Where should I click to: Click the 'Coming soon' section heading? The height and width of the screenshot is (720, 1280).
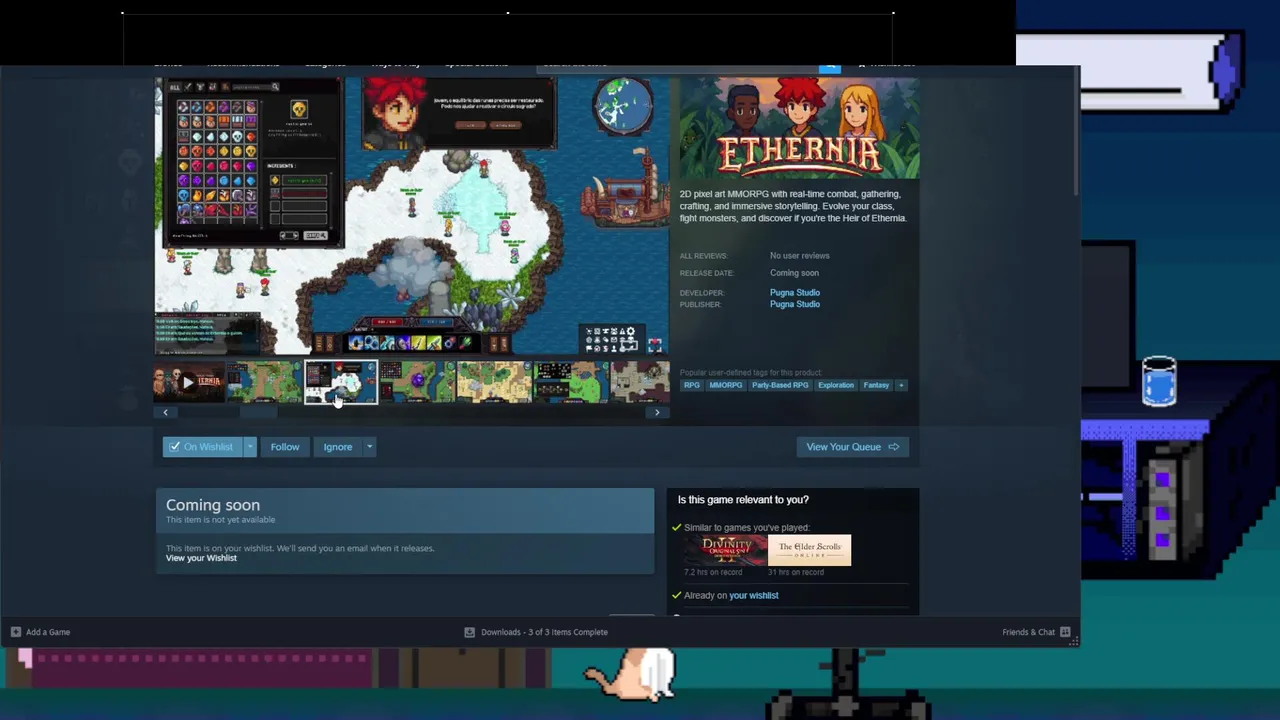213,505
